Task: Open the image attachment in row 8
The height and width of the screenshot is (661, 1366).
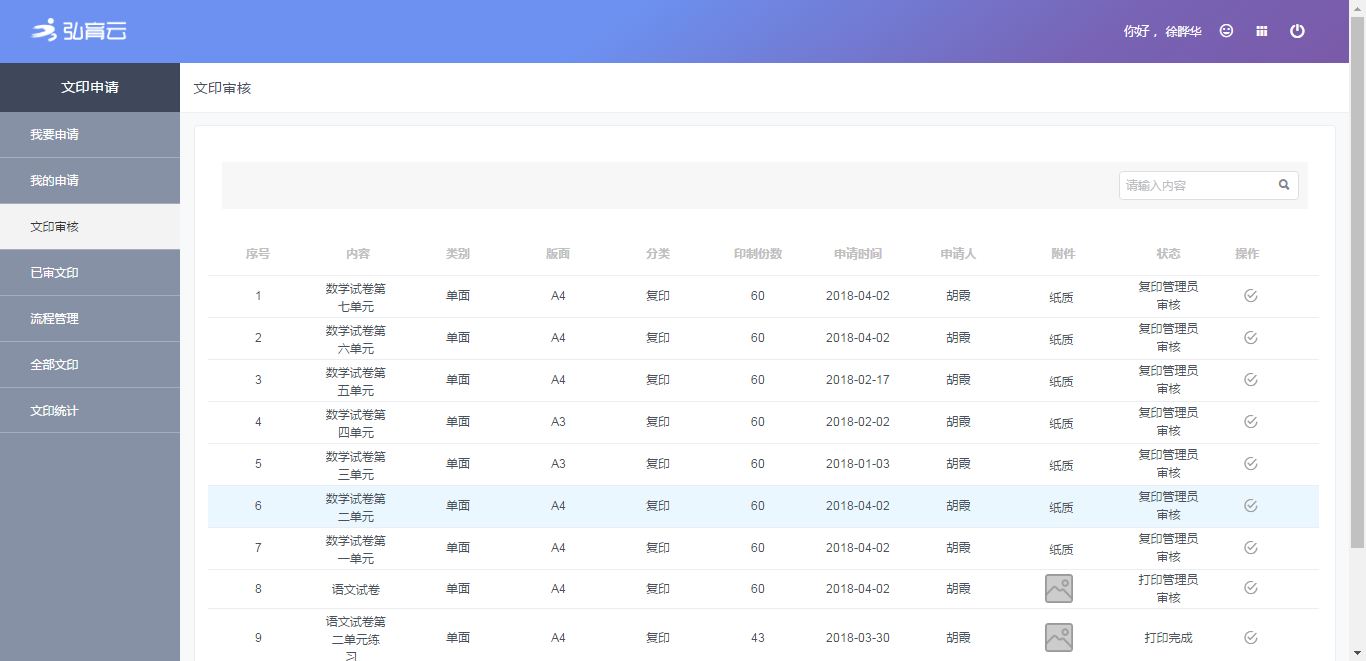Action: click(1059, 589)
